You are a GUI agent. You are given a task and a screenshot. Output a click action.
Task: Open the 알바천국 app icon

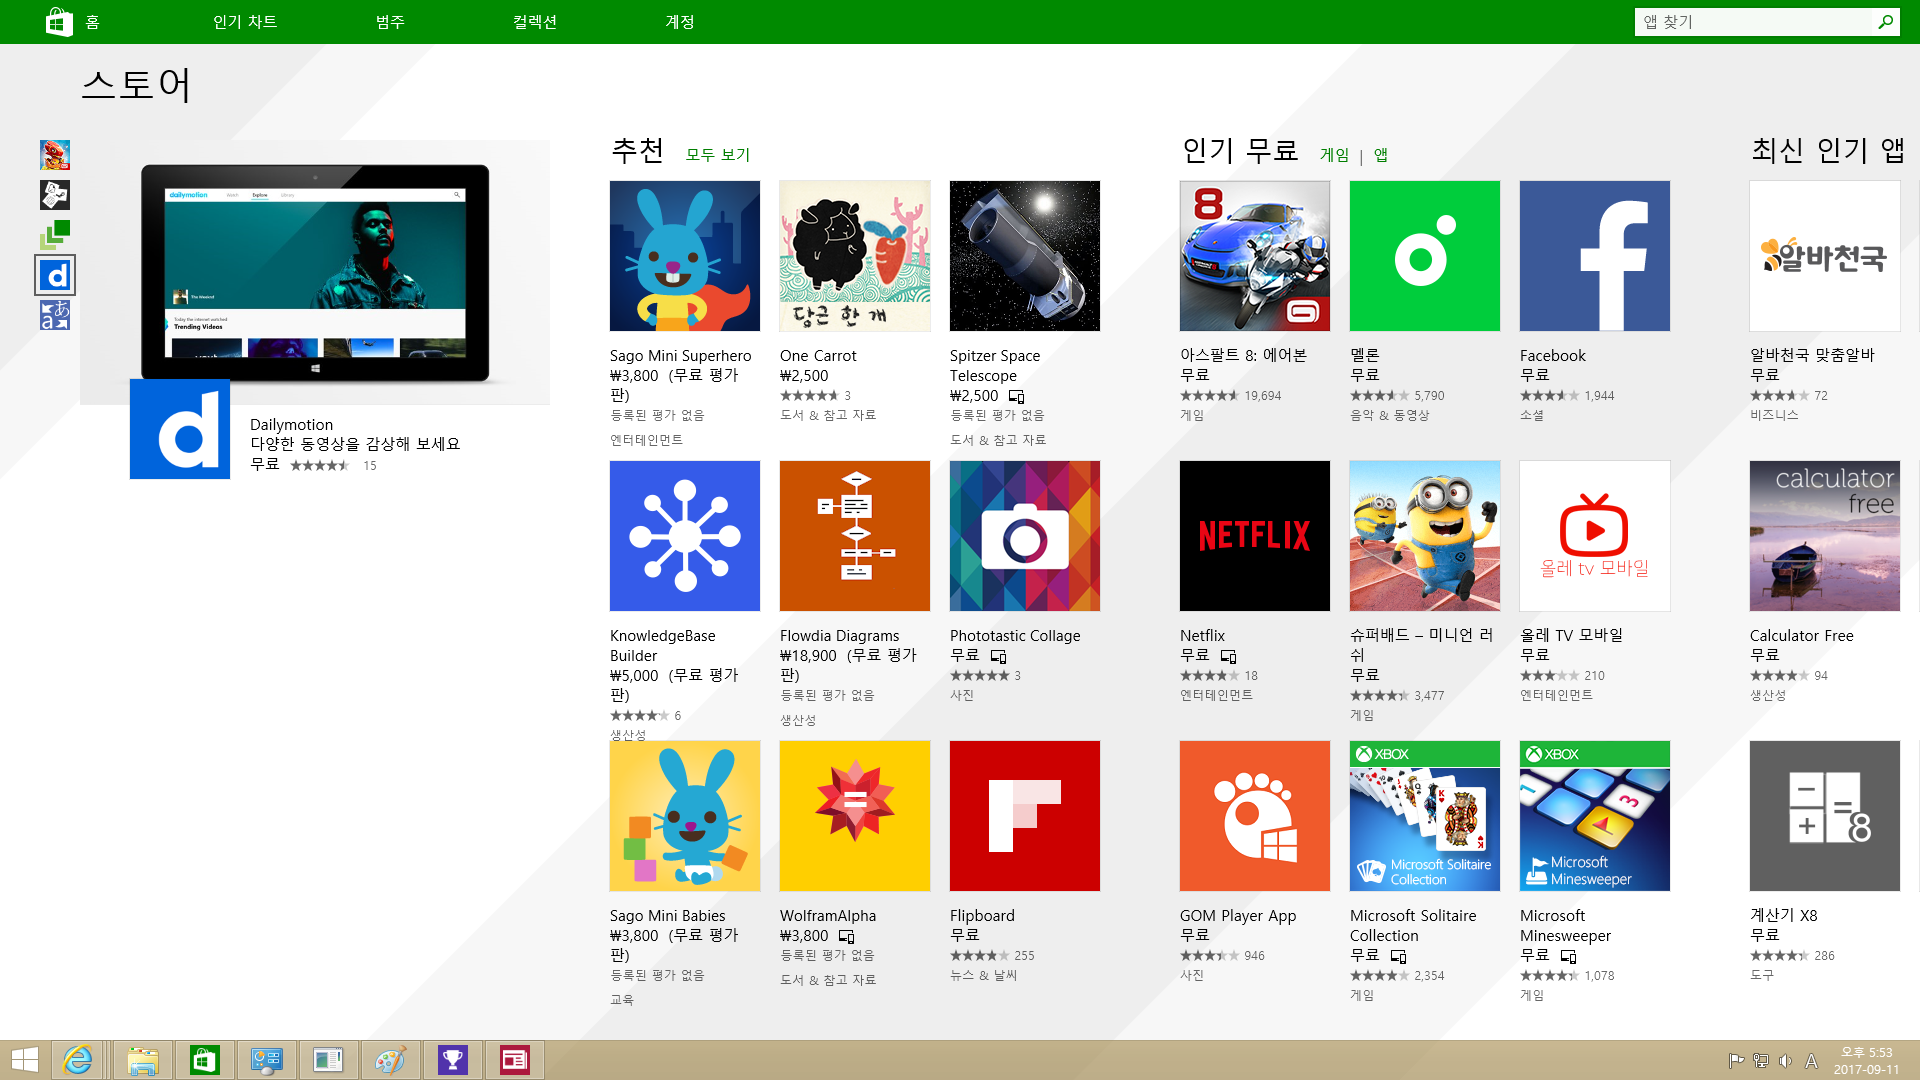1825,256
